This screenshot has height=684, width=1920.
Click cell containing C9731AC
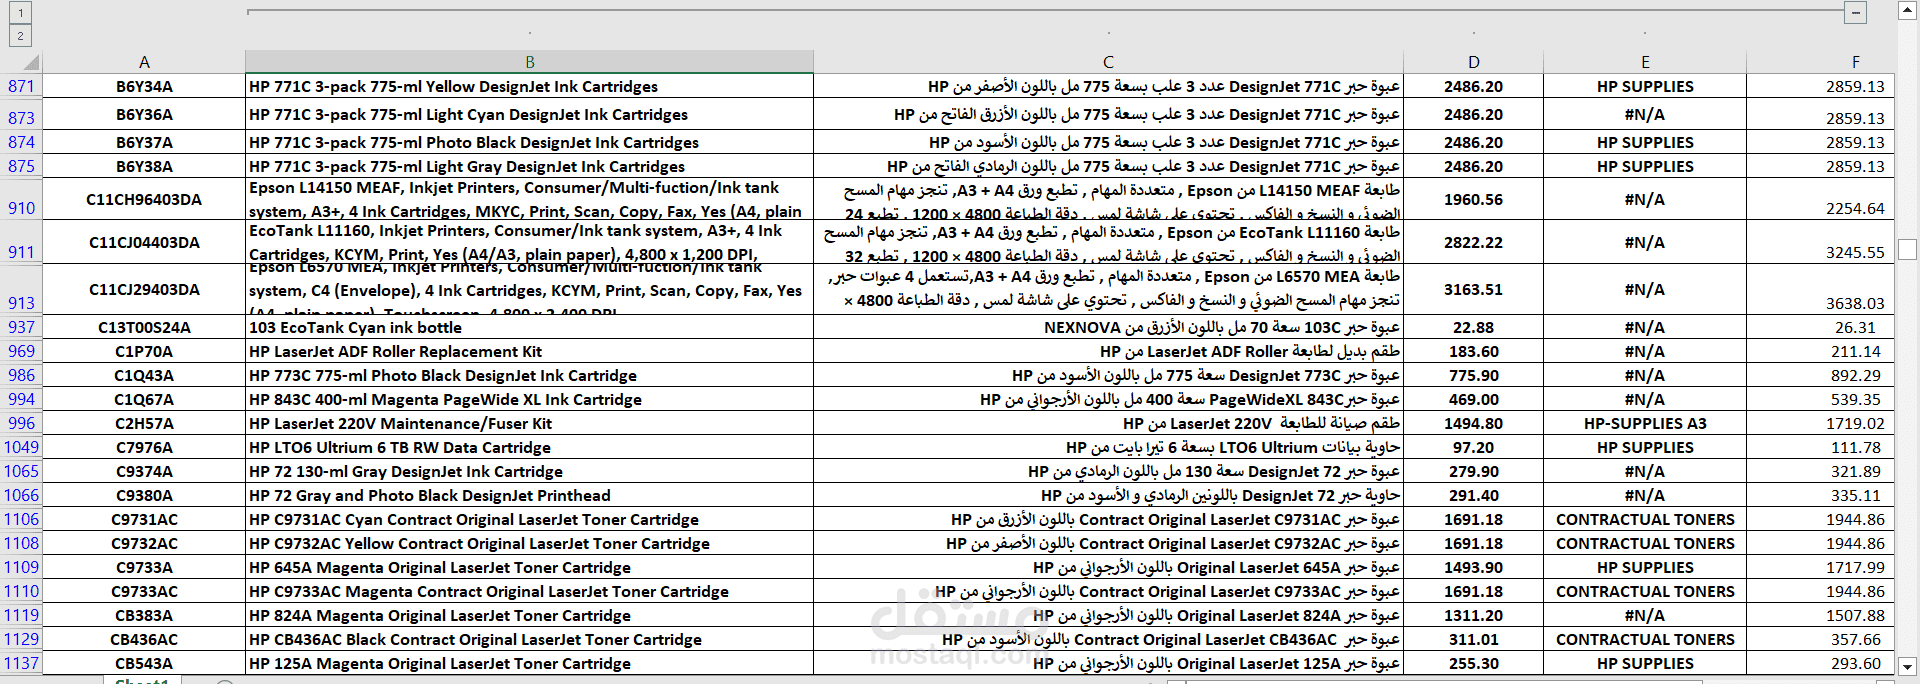144,519
